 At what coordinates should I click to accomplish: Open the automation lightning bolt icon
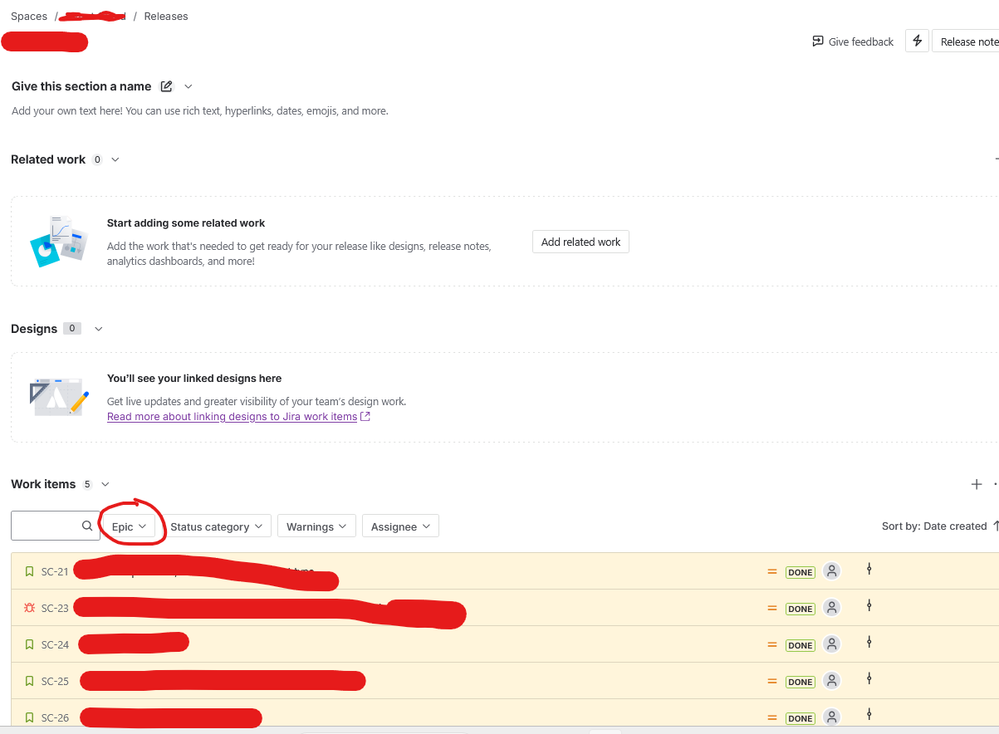coord(917,41)
